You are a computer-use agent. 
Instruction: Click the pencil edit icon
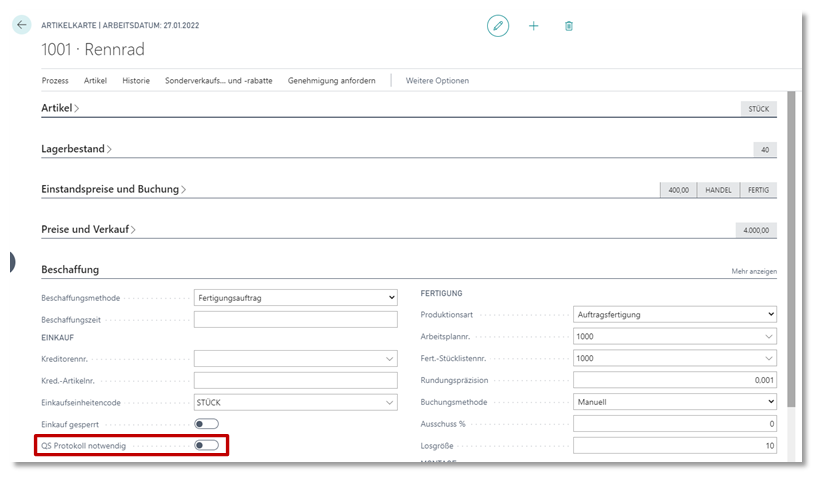point(498,26)
